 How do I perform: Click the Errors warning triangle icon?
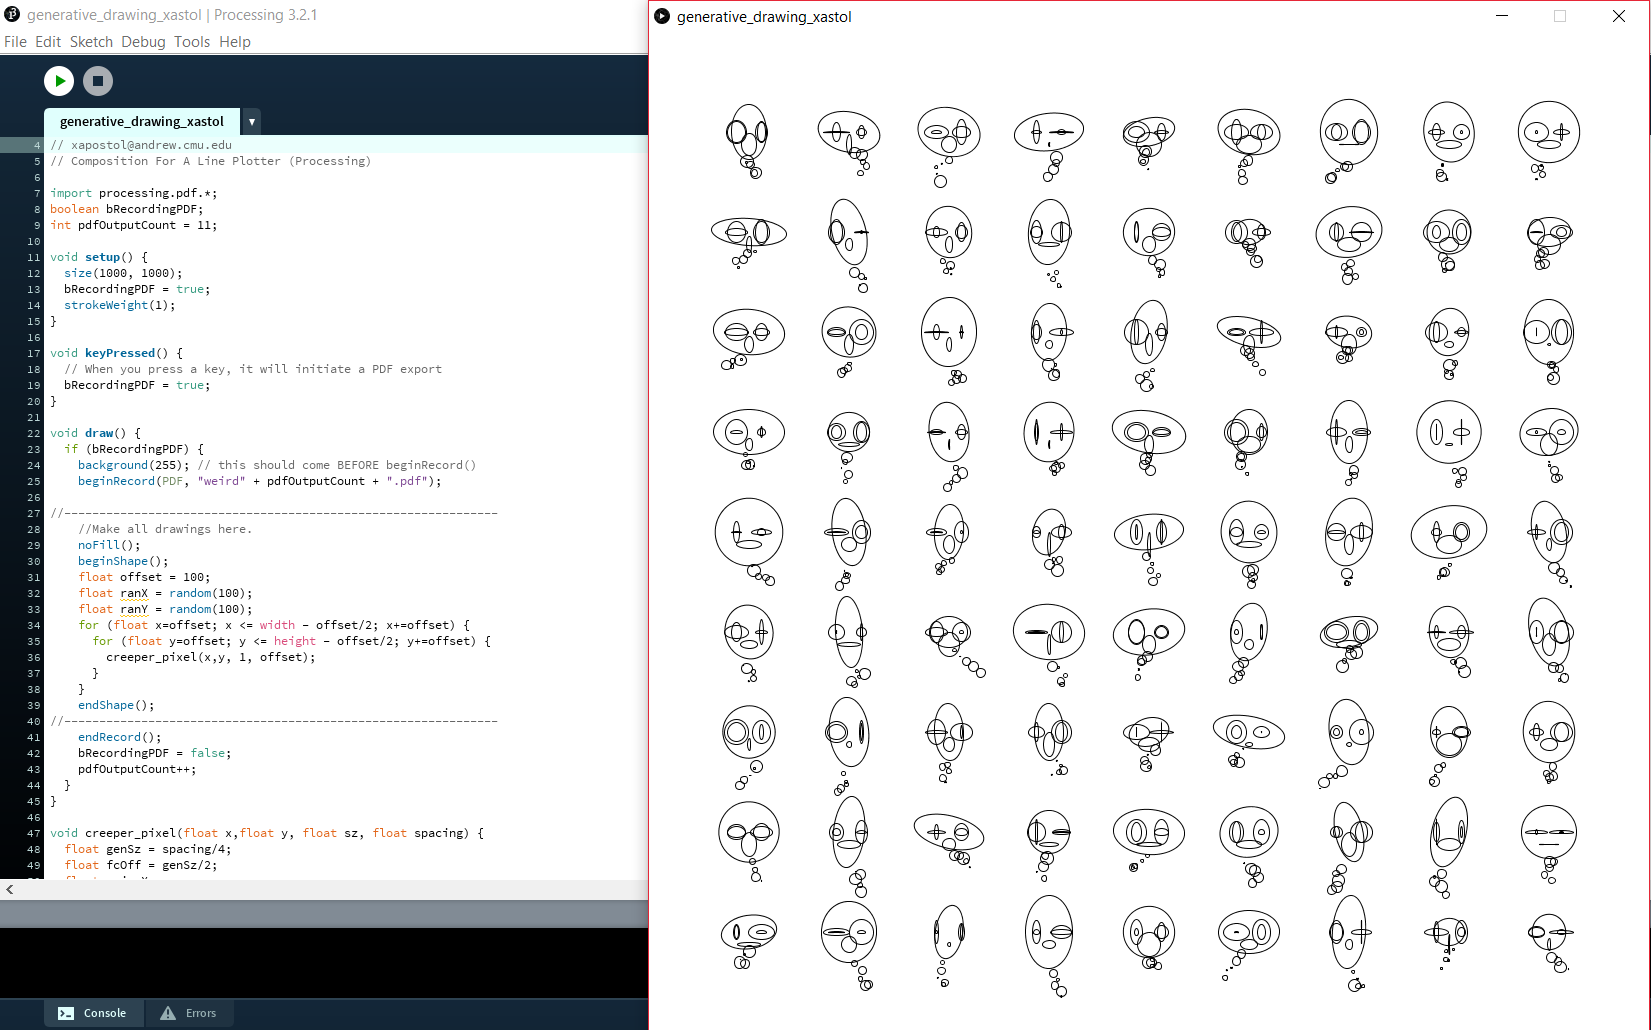[168, 1013]
